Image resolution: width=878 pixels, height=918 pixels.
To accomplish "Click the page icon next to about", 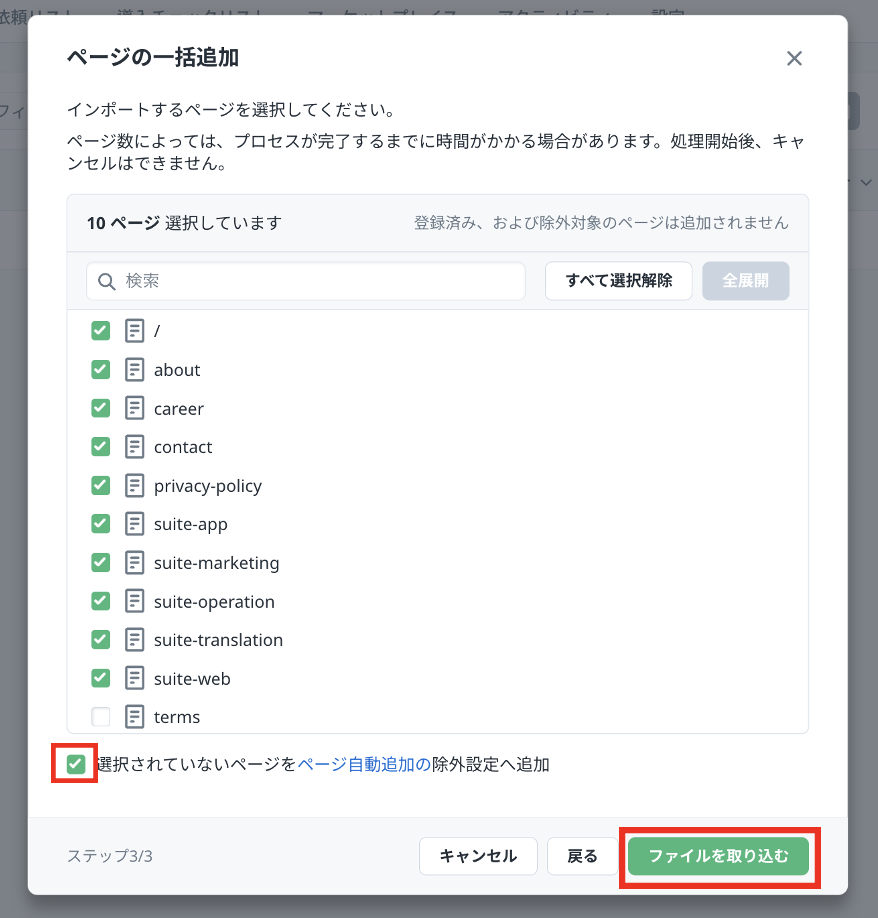I will click(x=134, y=370).
